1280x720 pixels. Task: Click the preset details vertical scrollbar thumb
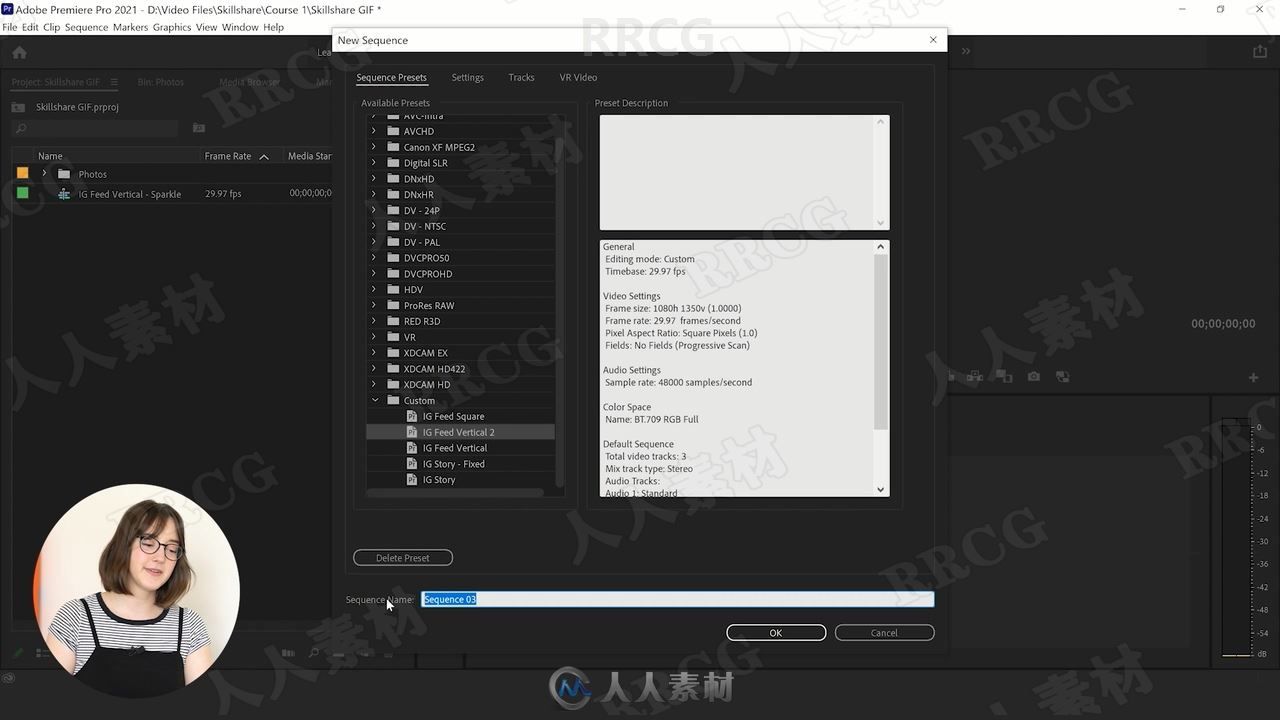(881, 342)
